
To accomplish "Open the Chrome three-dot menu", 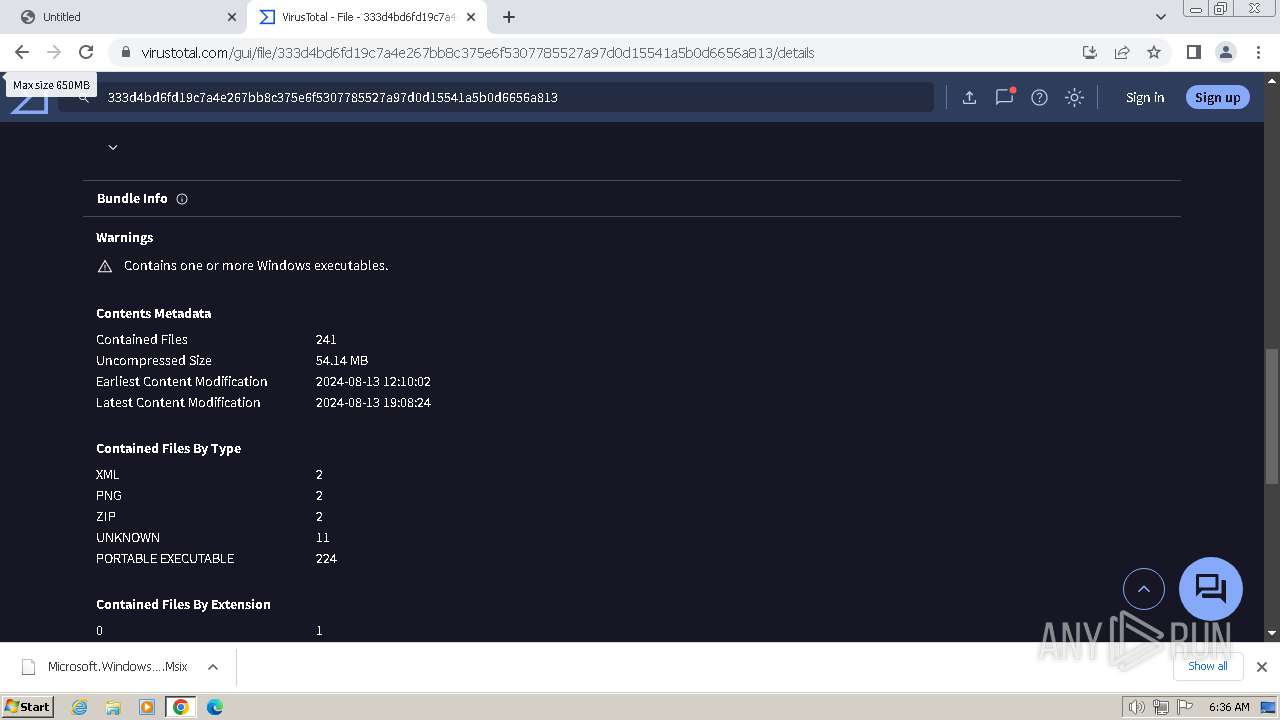I will pyautogui.click(x=1257, y=52).
